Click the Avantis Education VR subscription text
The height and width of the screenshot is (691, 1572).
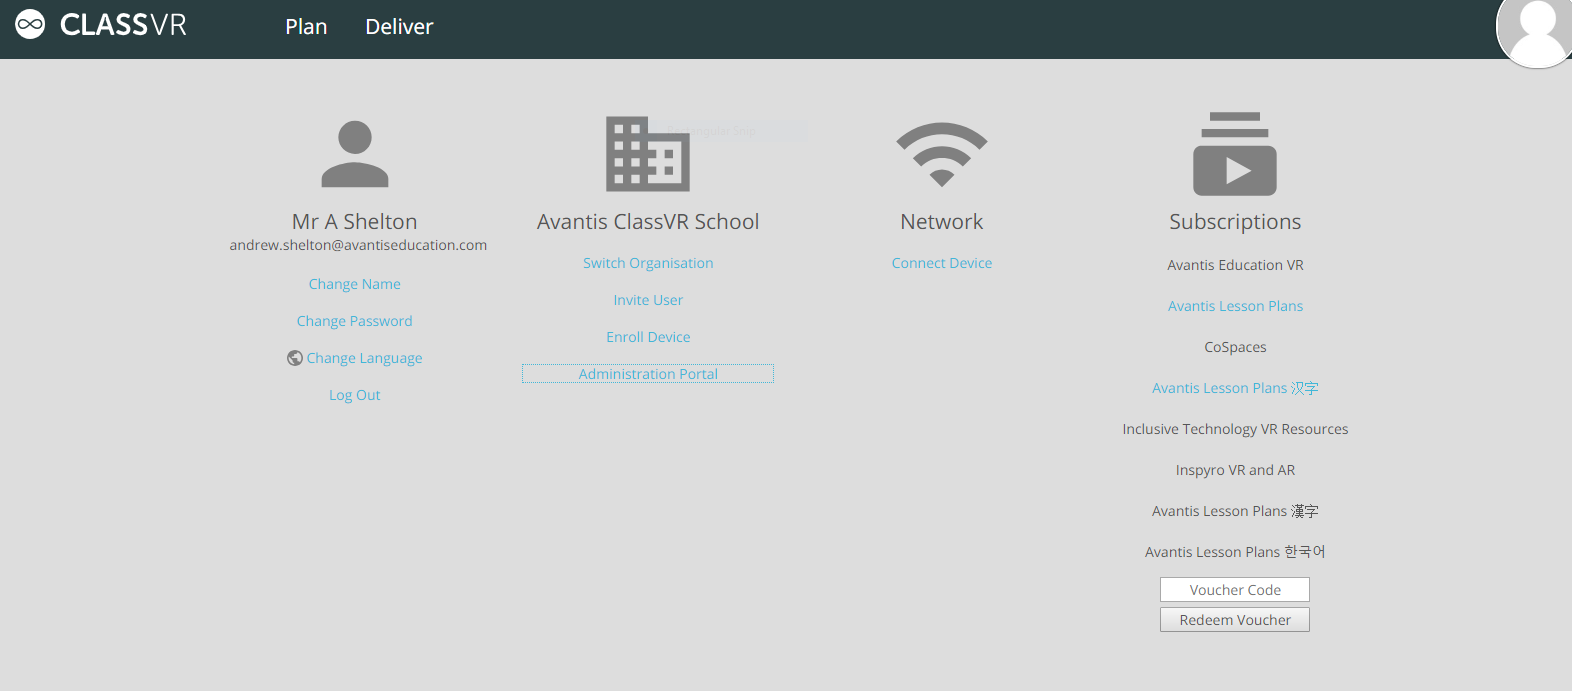click(x=1235, y=265)
